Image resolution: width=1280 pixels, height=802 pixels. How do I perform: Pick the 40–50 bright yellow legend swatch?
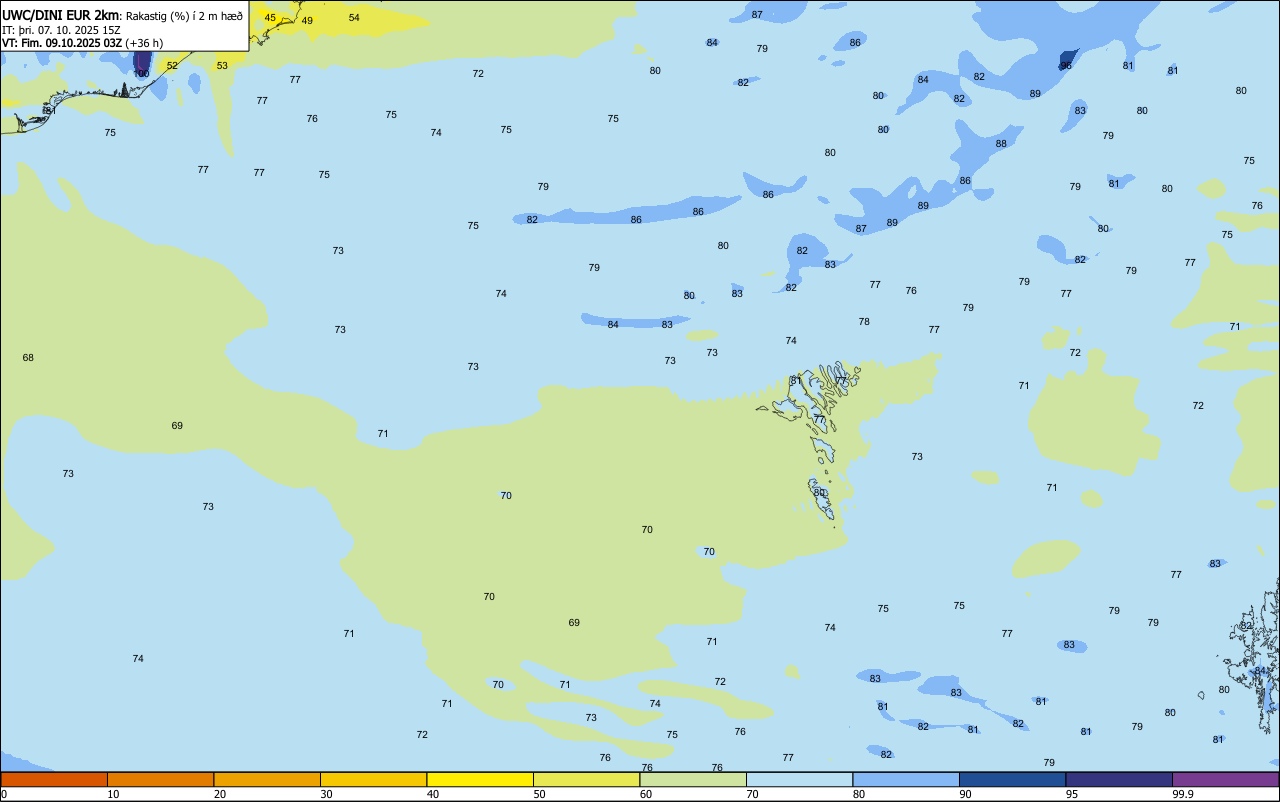[480, 779]
